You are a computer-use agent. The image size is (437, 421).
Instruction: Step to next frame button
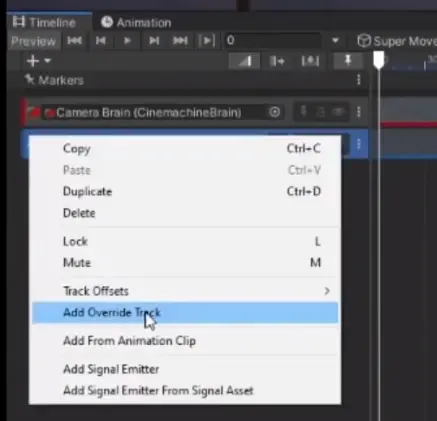[154, 41]
